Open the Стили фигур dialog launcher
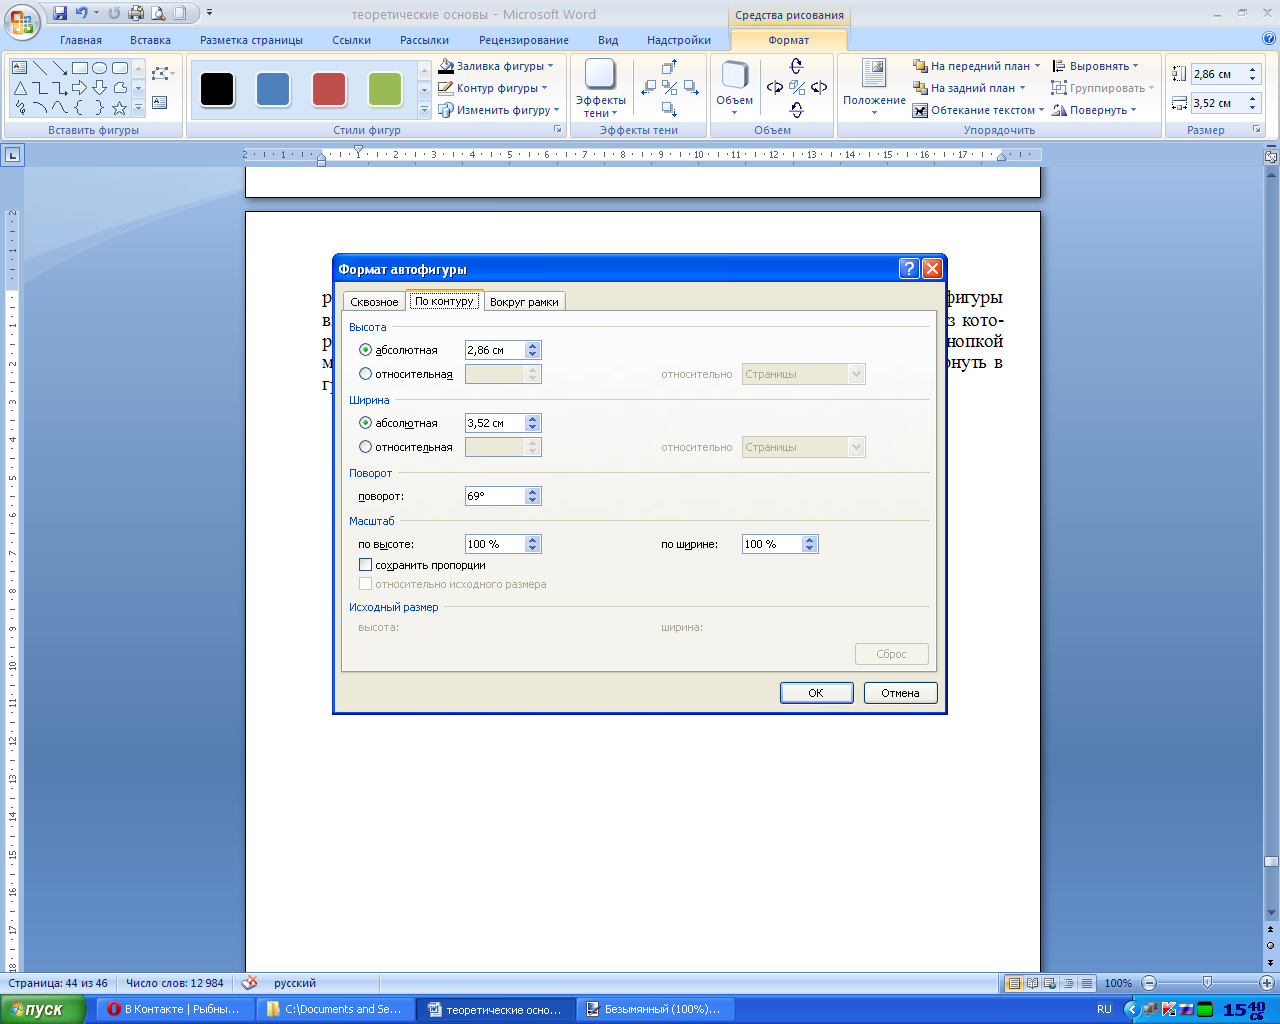The height and width of the screenshot is (1024, 1280). pos(558,130)
